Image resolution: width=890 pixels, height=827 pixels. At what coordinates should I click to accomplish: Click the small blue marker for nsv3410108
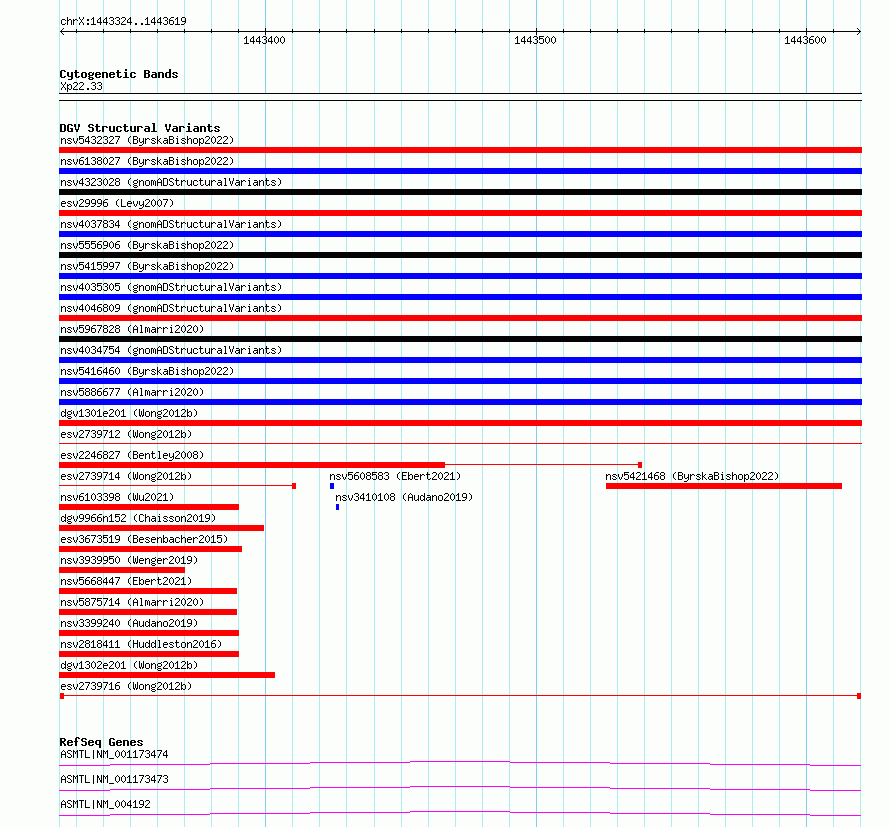tap(337, 507)
